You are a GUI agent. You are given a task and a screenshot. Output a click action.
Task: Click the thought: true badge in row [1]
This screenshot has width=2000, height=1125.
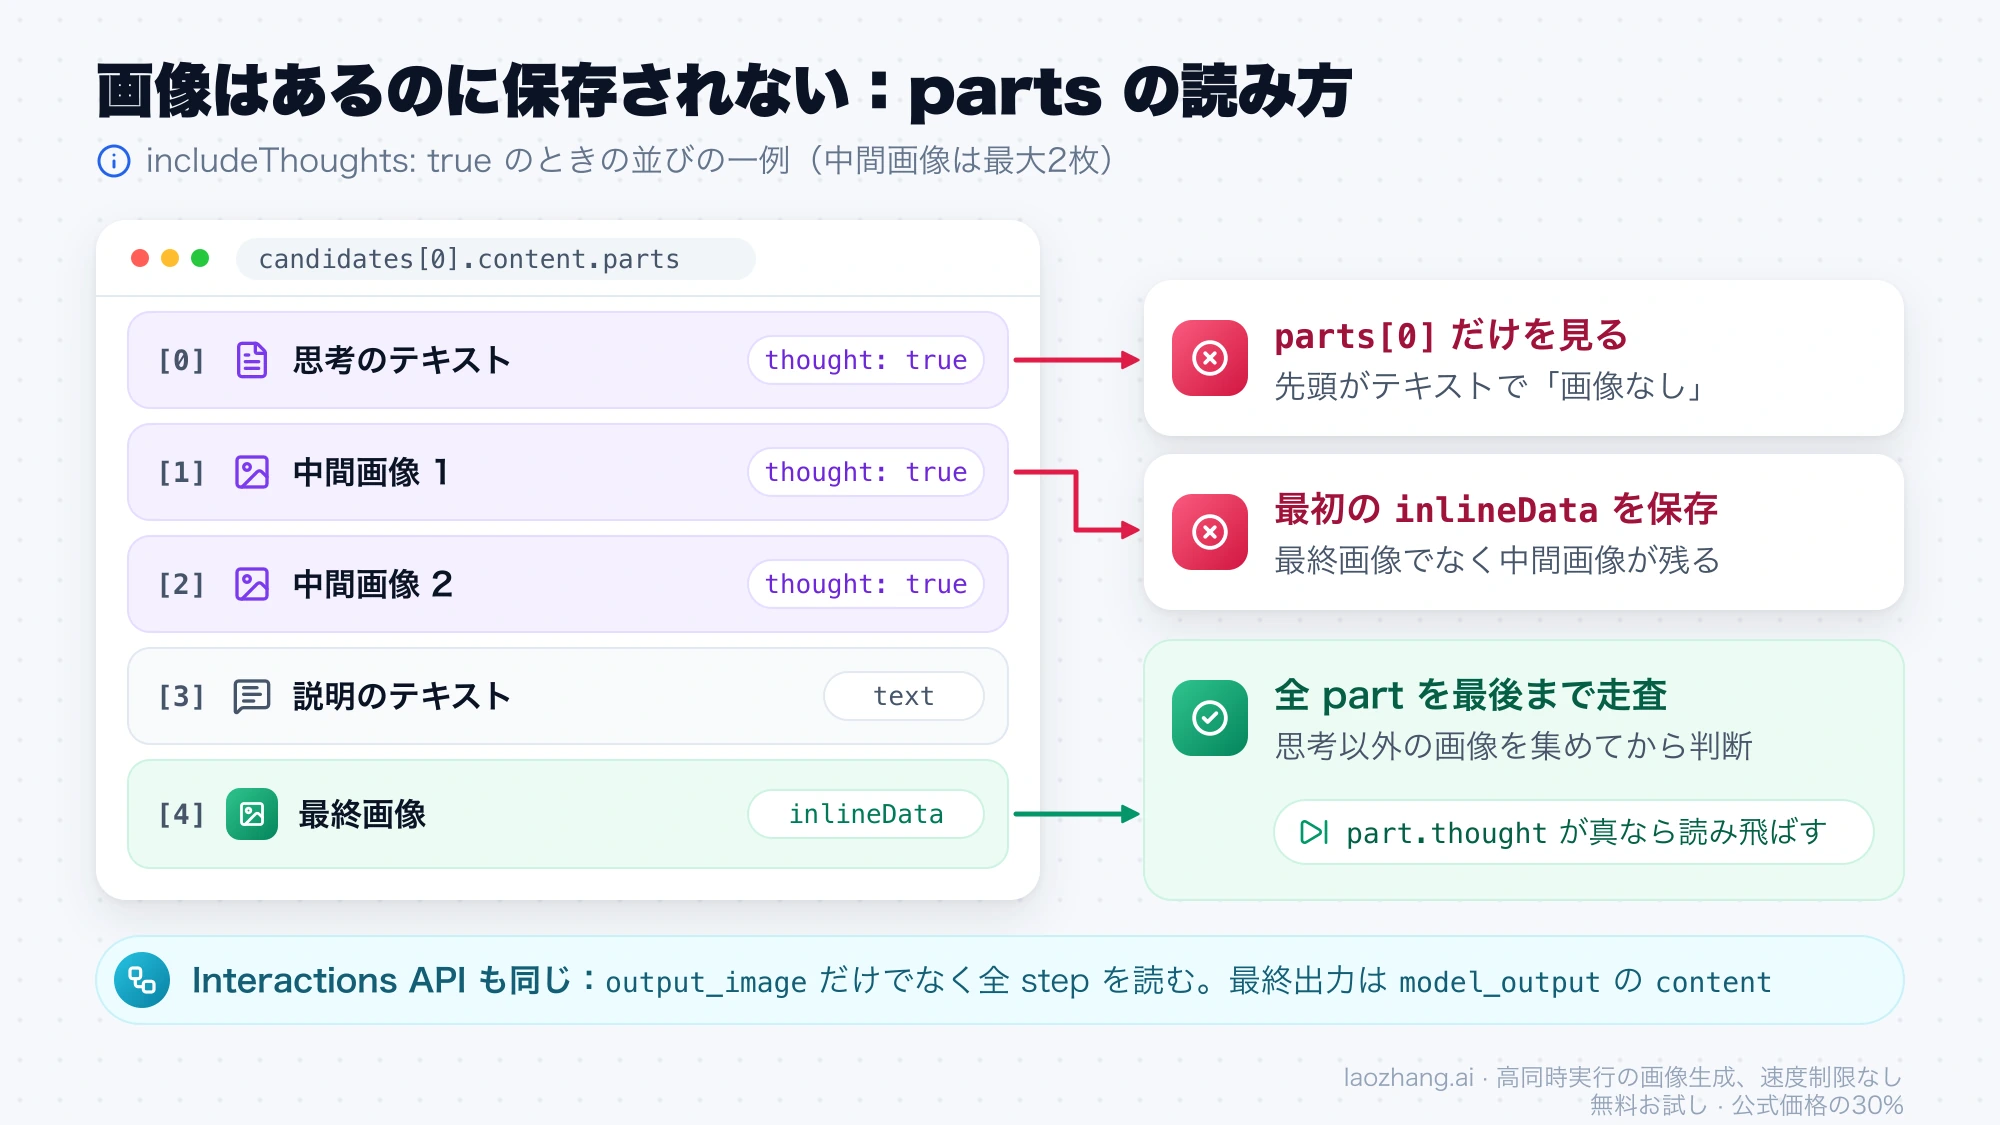866,472
